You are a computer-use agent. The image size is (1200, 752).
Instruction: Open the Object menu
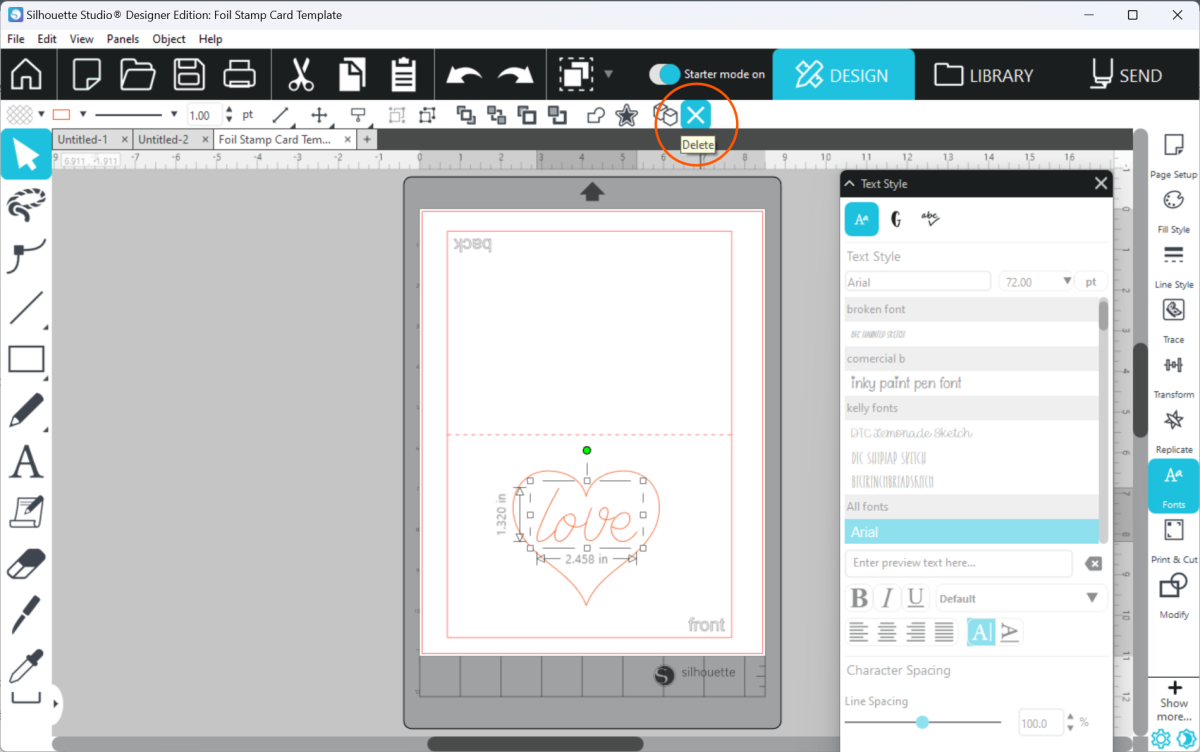click(x=169, y=39)
